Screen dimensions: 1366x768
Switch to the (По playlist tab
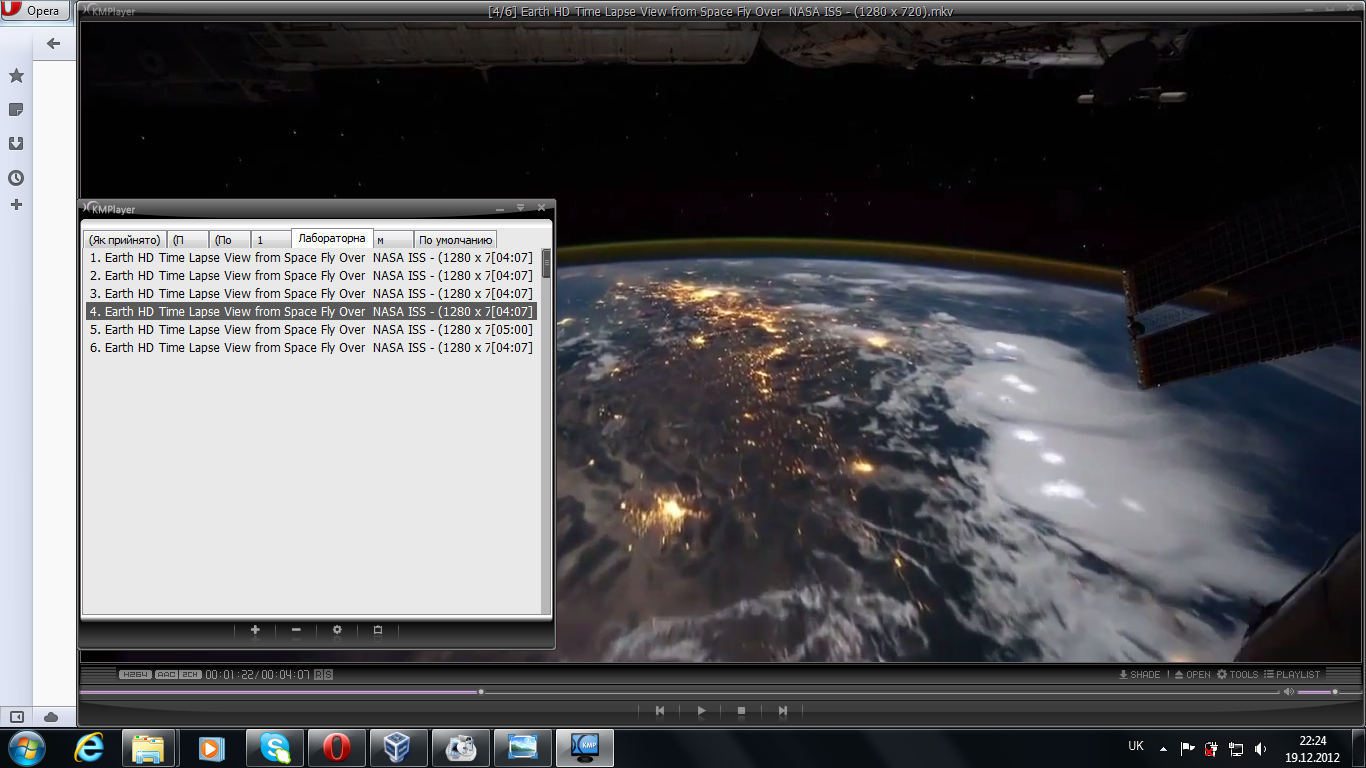230,240
